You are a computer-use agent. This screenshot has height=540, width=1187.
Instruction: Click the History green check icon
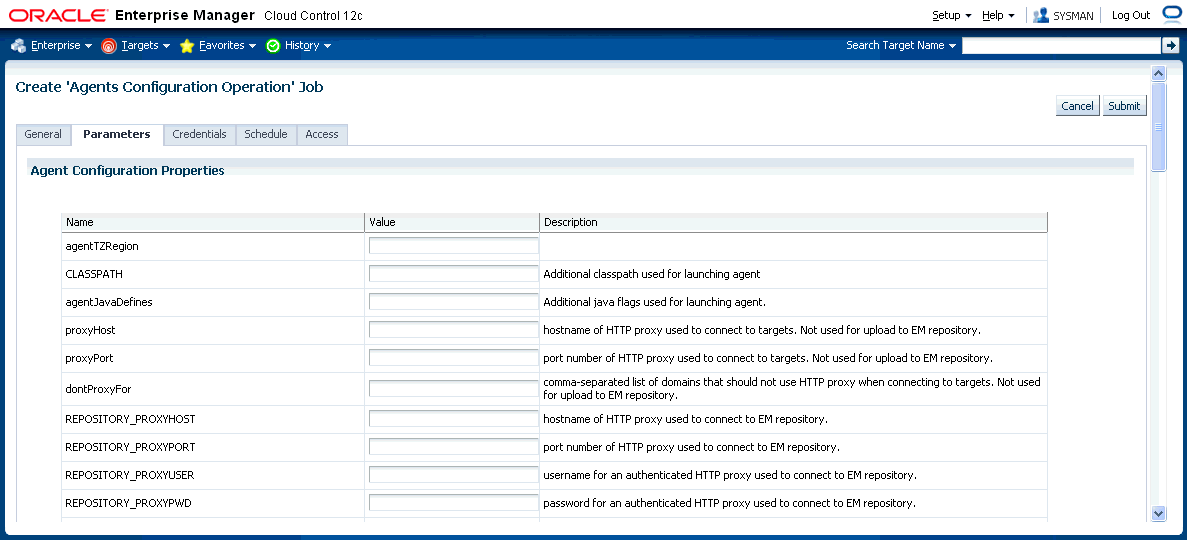(x=273, y=45)
